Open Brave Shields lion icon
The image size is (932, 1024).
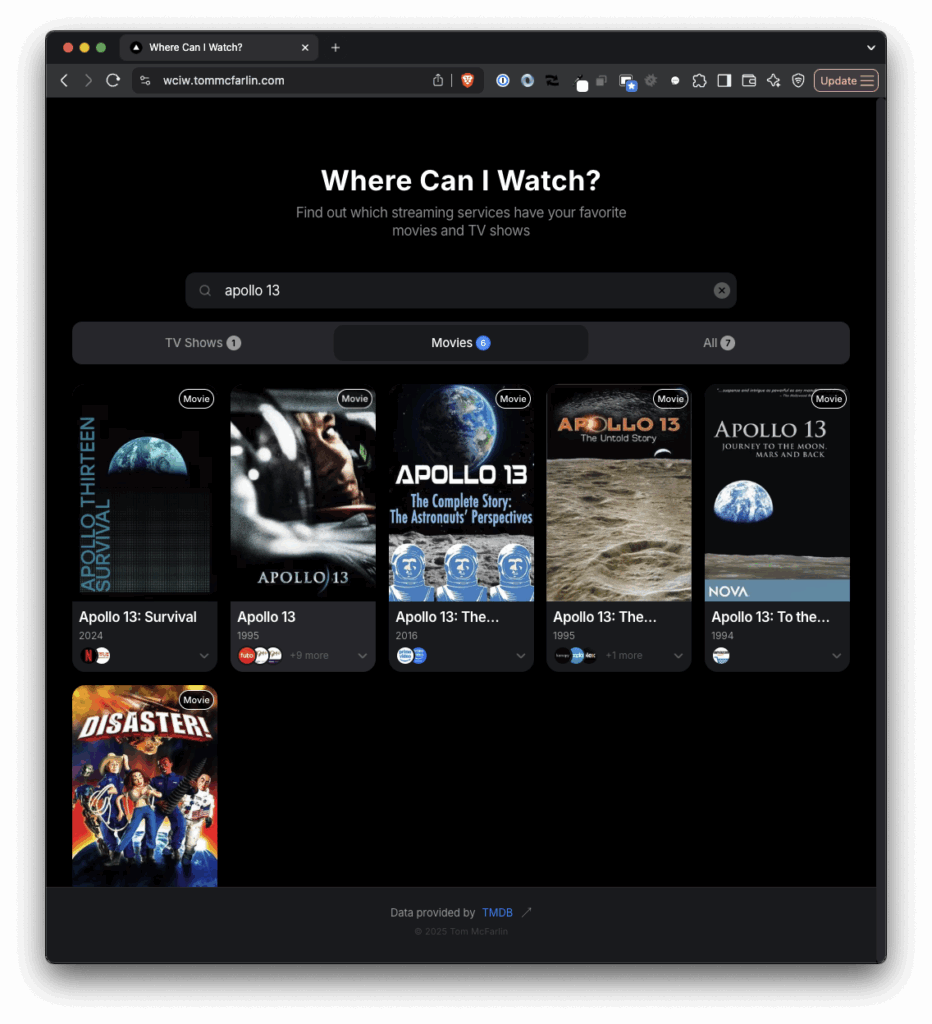(x=468, y=80)
